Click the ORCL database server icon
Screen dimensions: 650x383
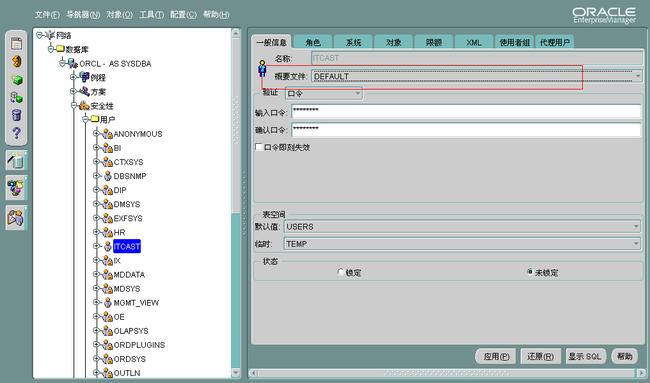pos(73,63)
